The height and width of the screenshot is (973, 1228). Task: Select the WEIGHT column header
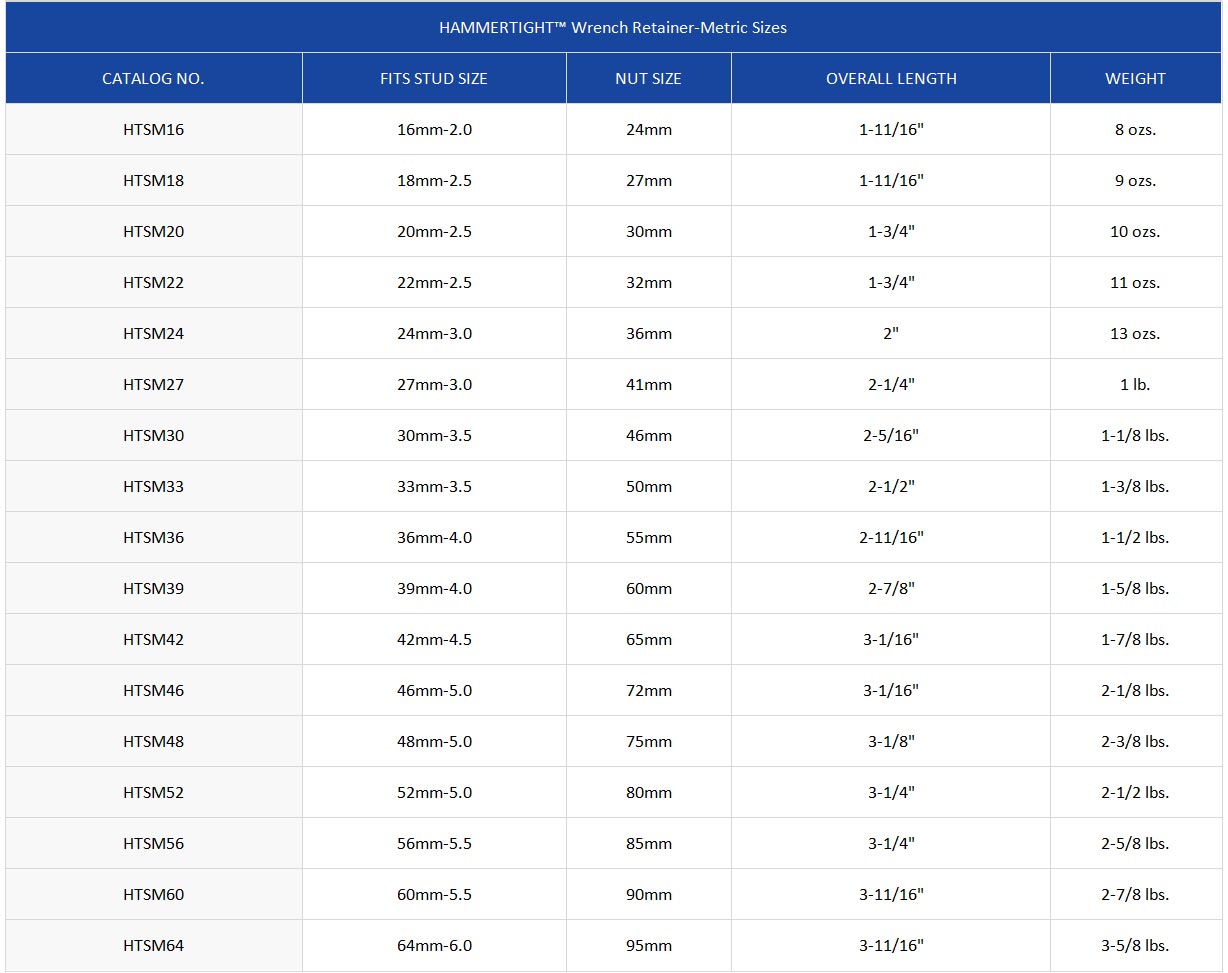pos(1135,79)
